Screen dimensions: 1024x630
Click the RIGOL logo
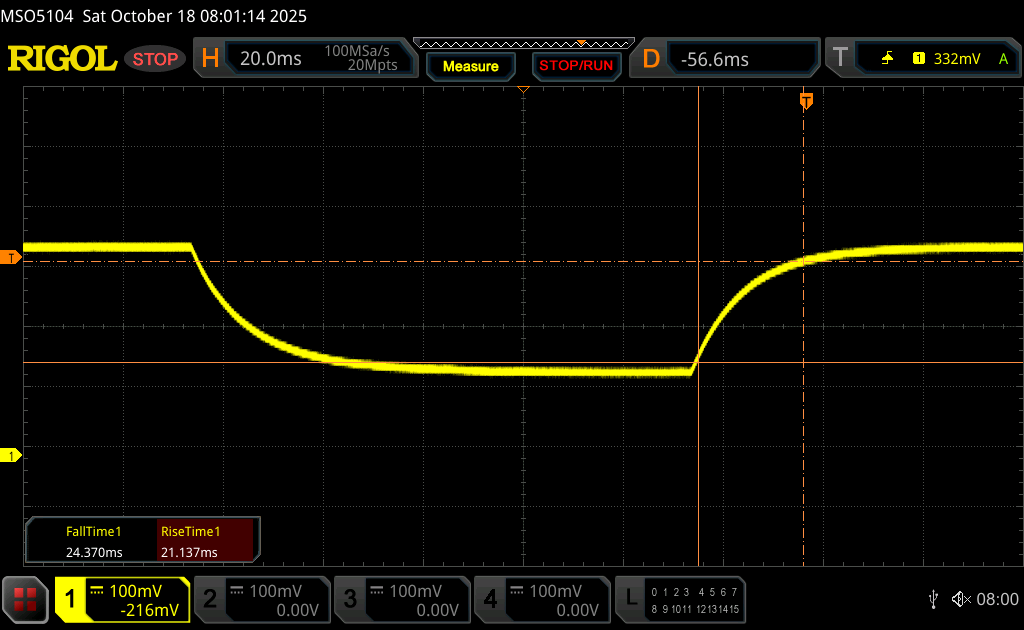pyautogui.click(x=62, y=59)
